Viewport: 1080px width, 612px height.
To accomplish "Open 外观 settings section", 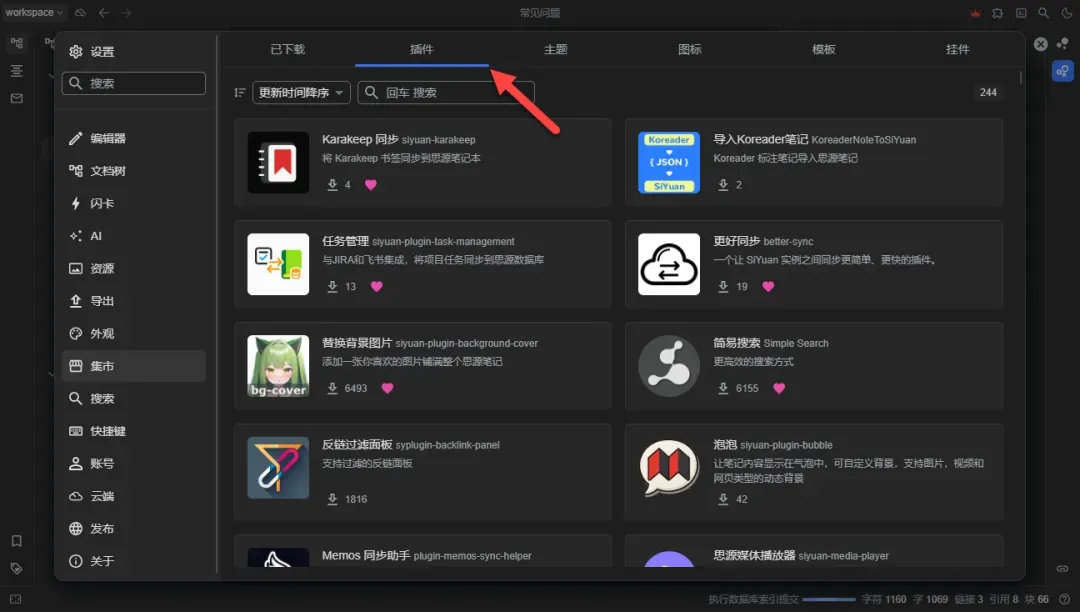I will click(x=134, y=333).
